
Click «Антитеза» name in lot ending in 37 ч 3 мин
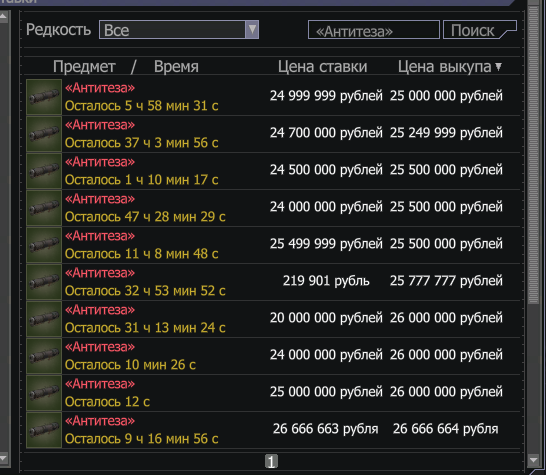point(100,125)
